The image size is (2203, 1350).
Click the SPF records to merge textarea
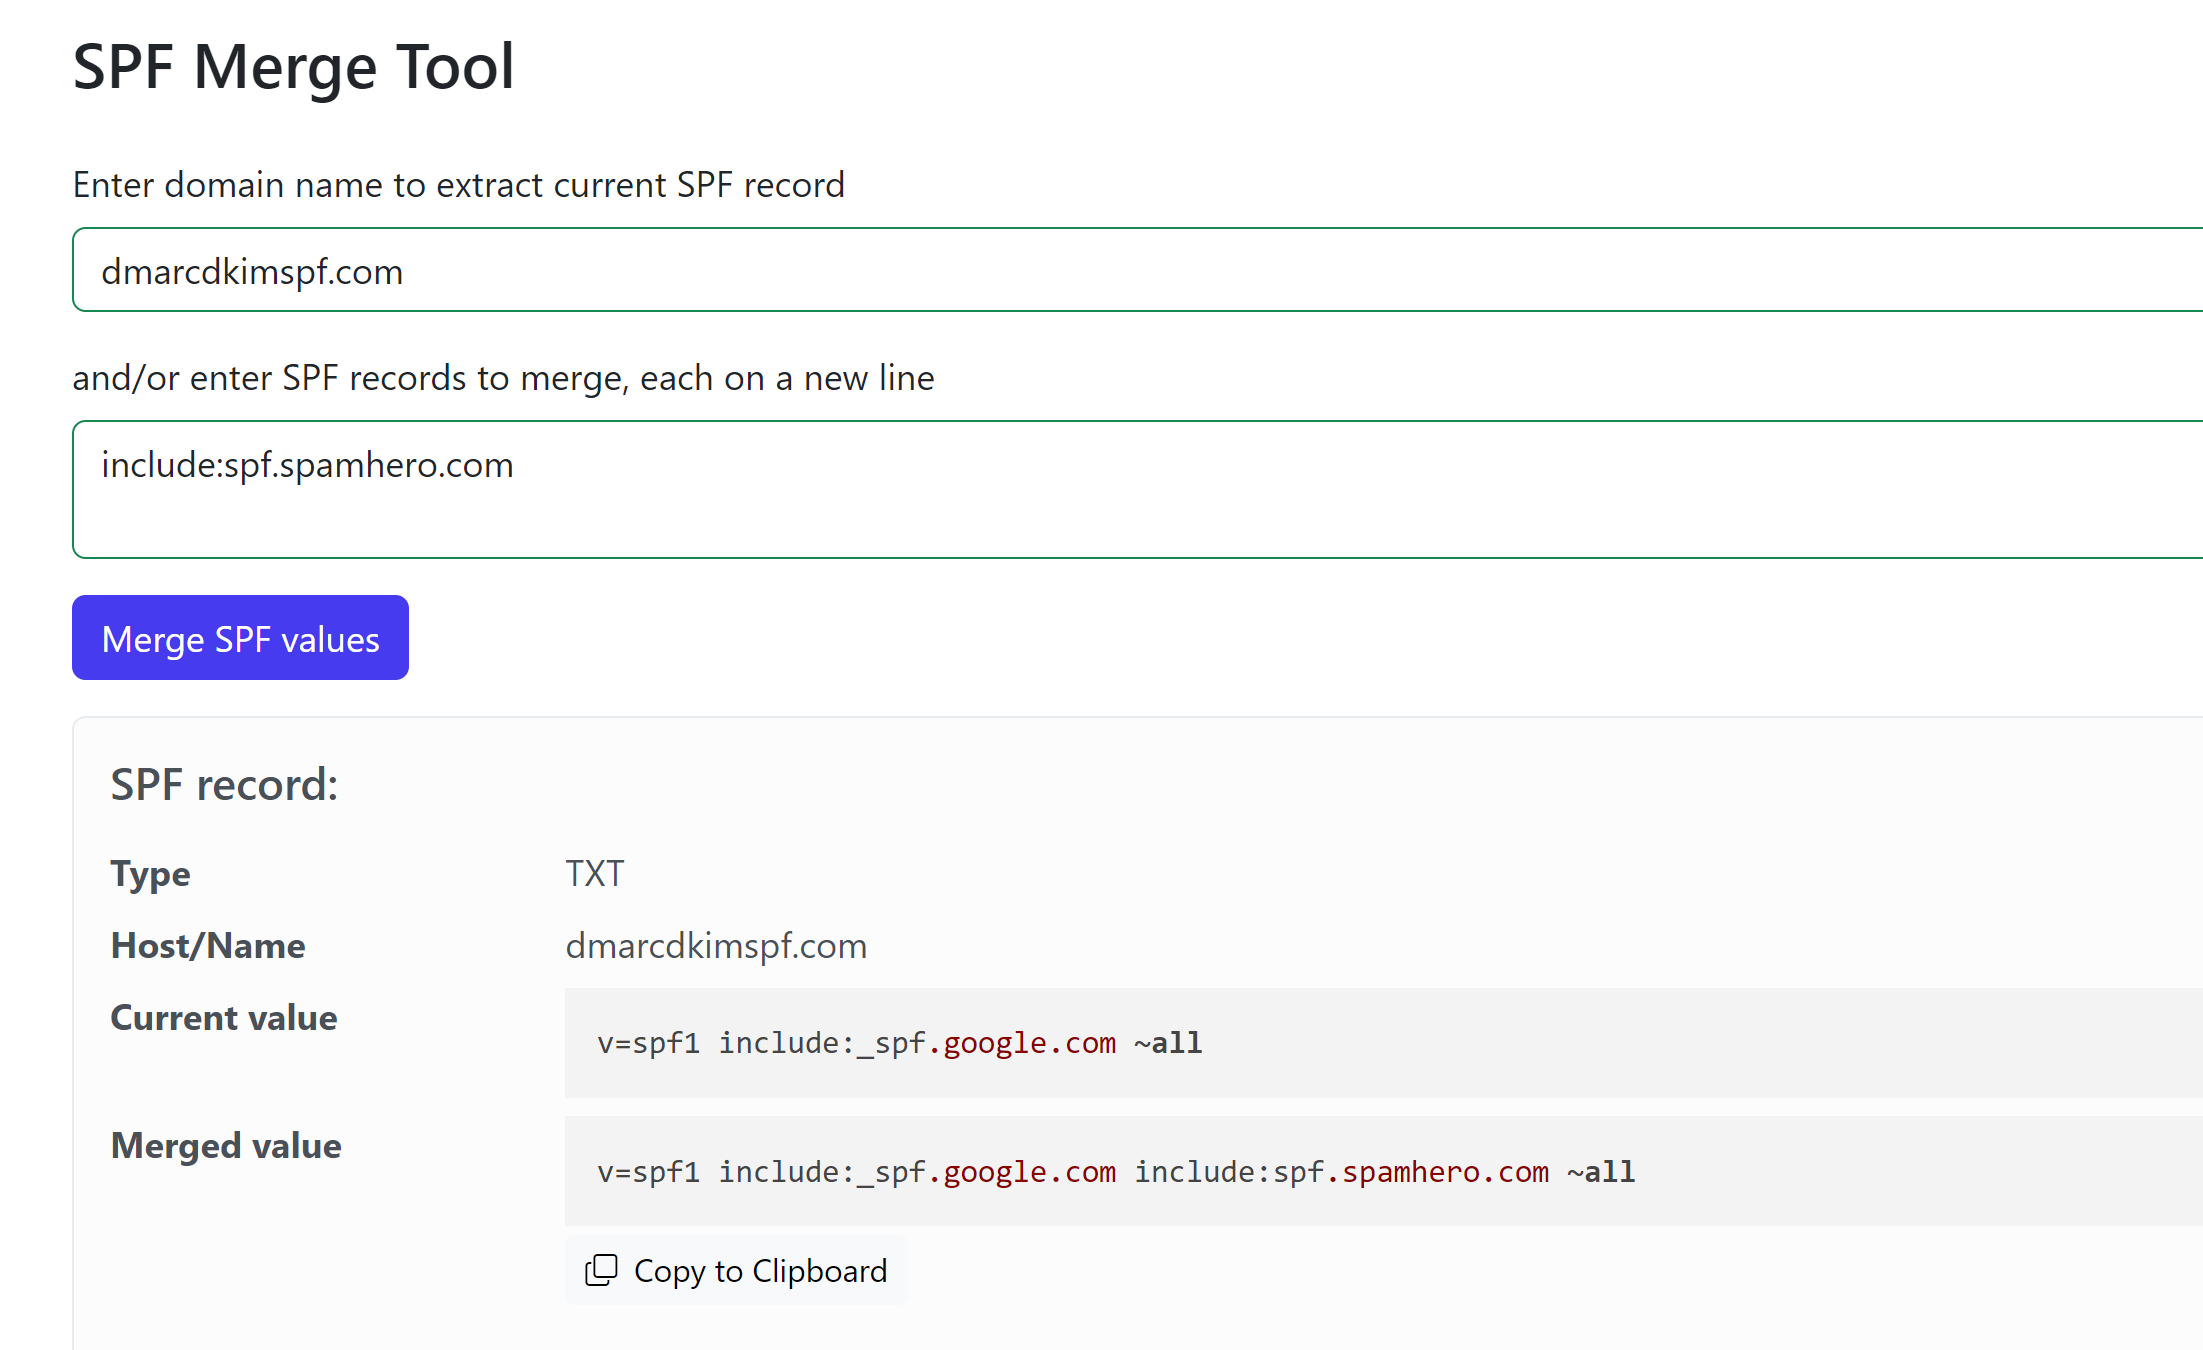[x=1137, y=489]
